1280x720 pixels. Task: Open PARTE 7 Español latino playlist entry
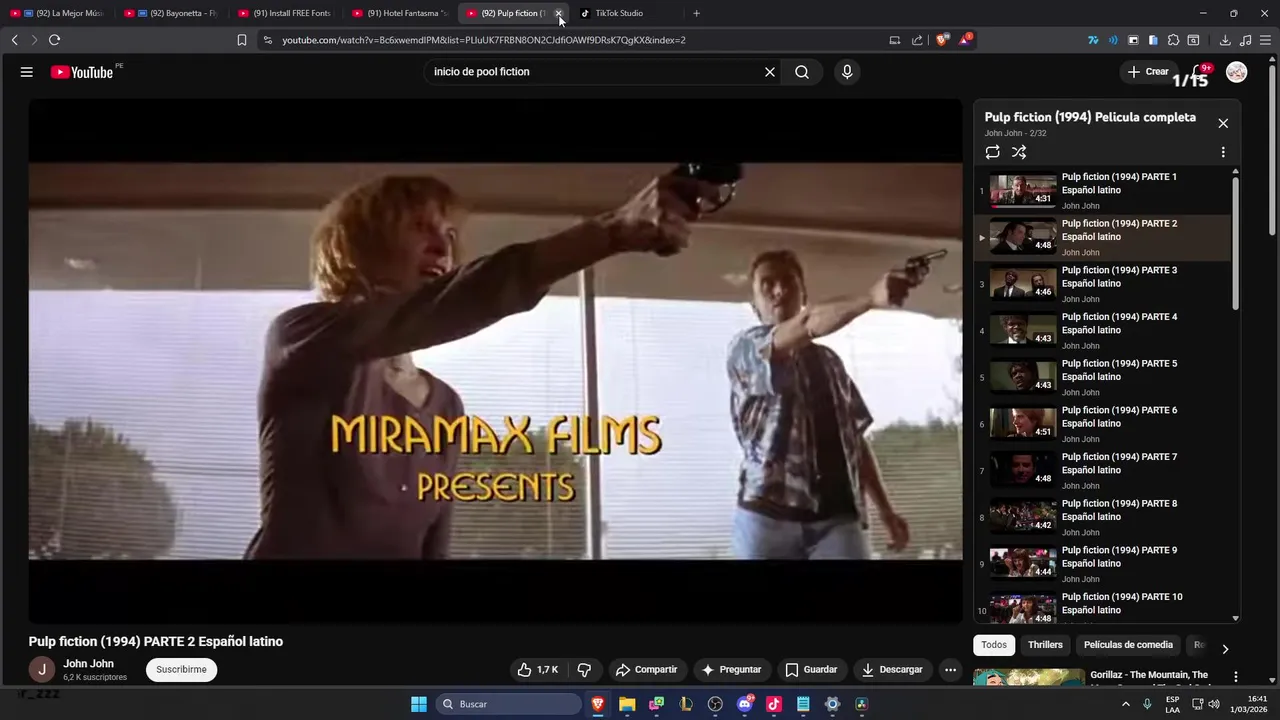point(1103,471)
